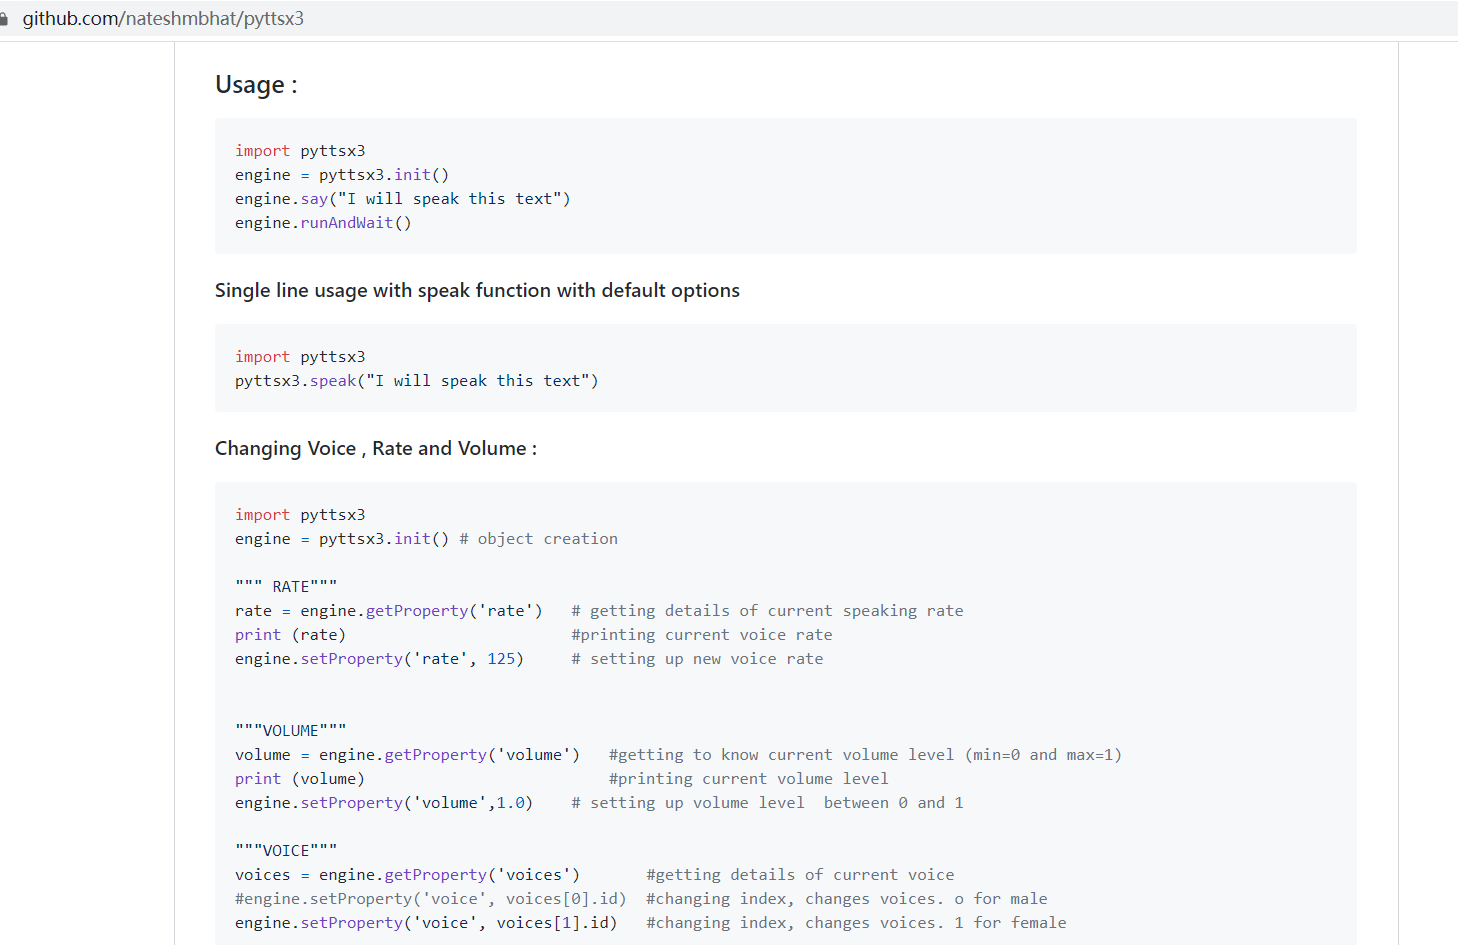Click "volume = engine.getProperty('volume')" code

point(408,755)
